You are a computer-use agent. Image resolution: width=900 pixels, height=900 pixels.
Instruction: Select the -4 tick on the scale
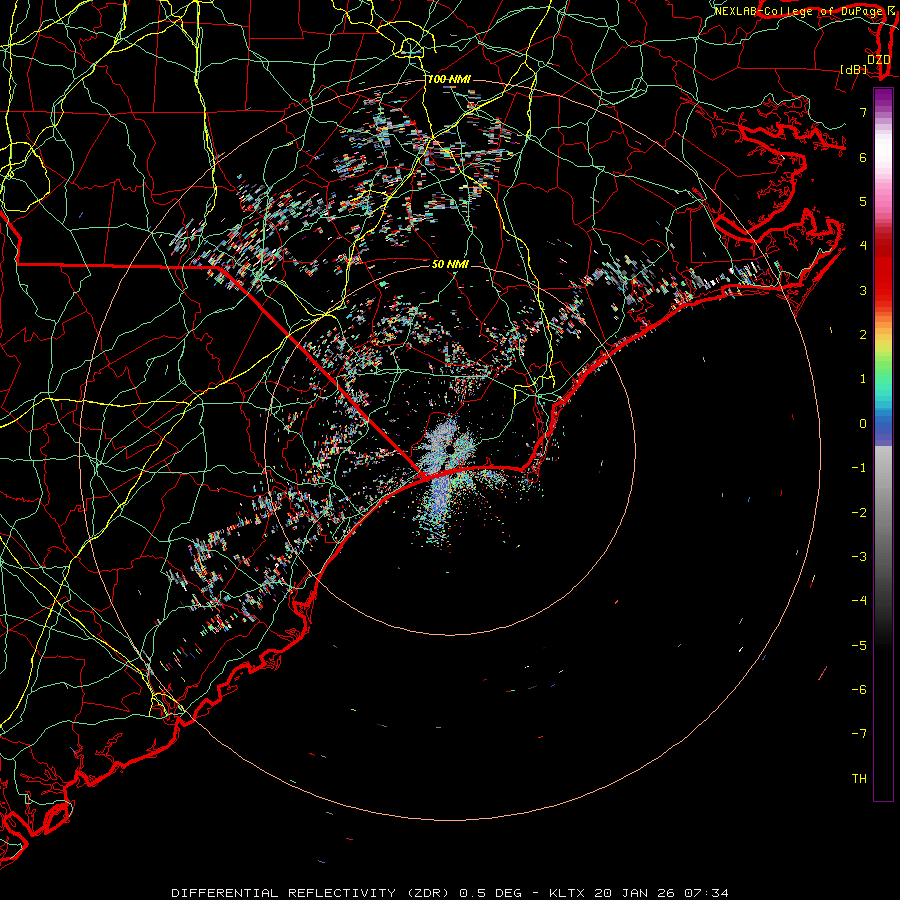coord(859,601)
